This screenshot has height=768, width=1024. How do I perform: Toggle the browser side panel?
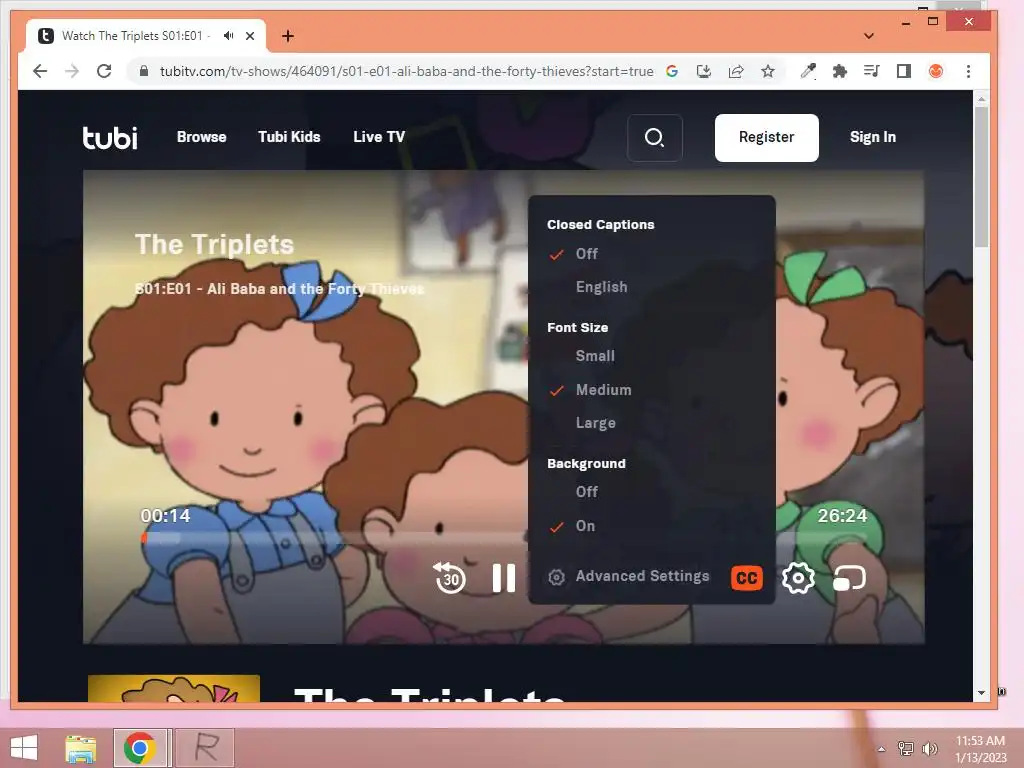pos(904,71)
